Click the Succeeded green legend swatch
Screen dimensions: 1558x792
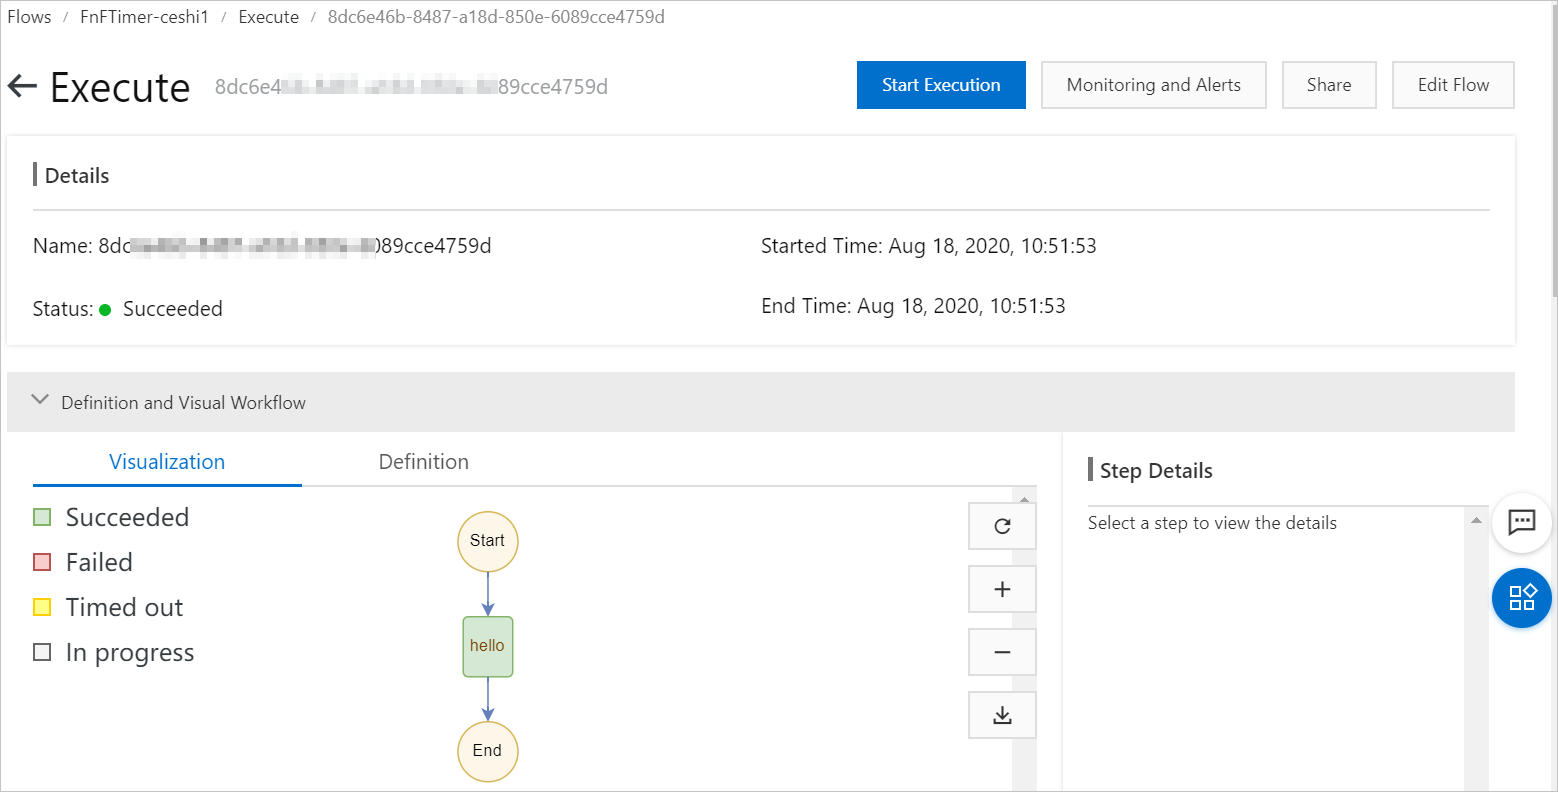[42, 517]
